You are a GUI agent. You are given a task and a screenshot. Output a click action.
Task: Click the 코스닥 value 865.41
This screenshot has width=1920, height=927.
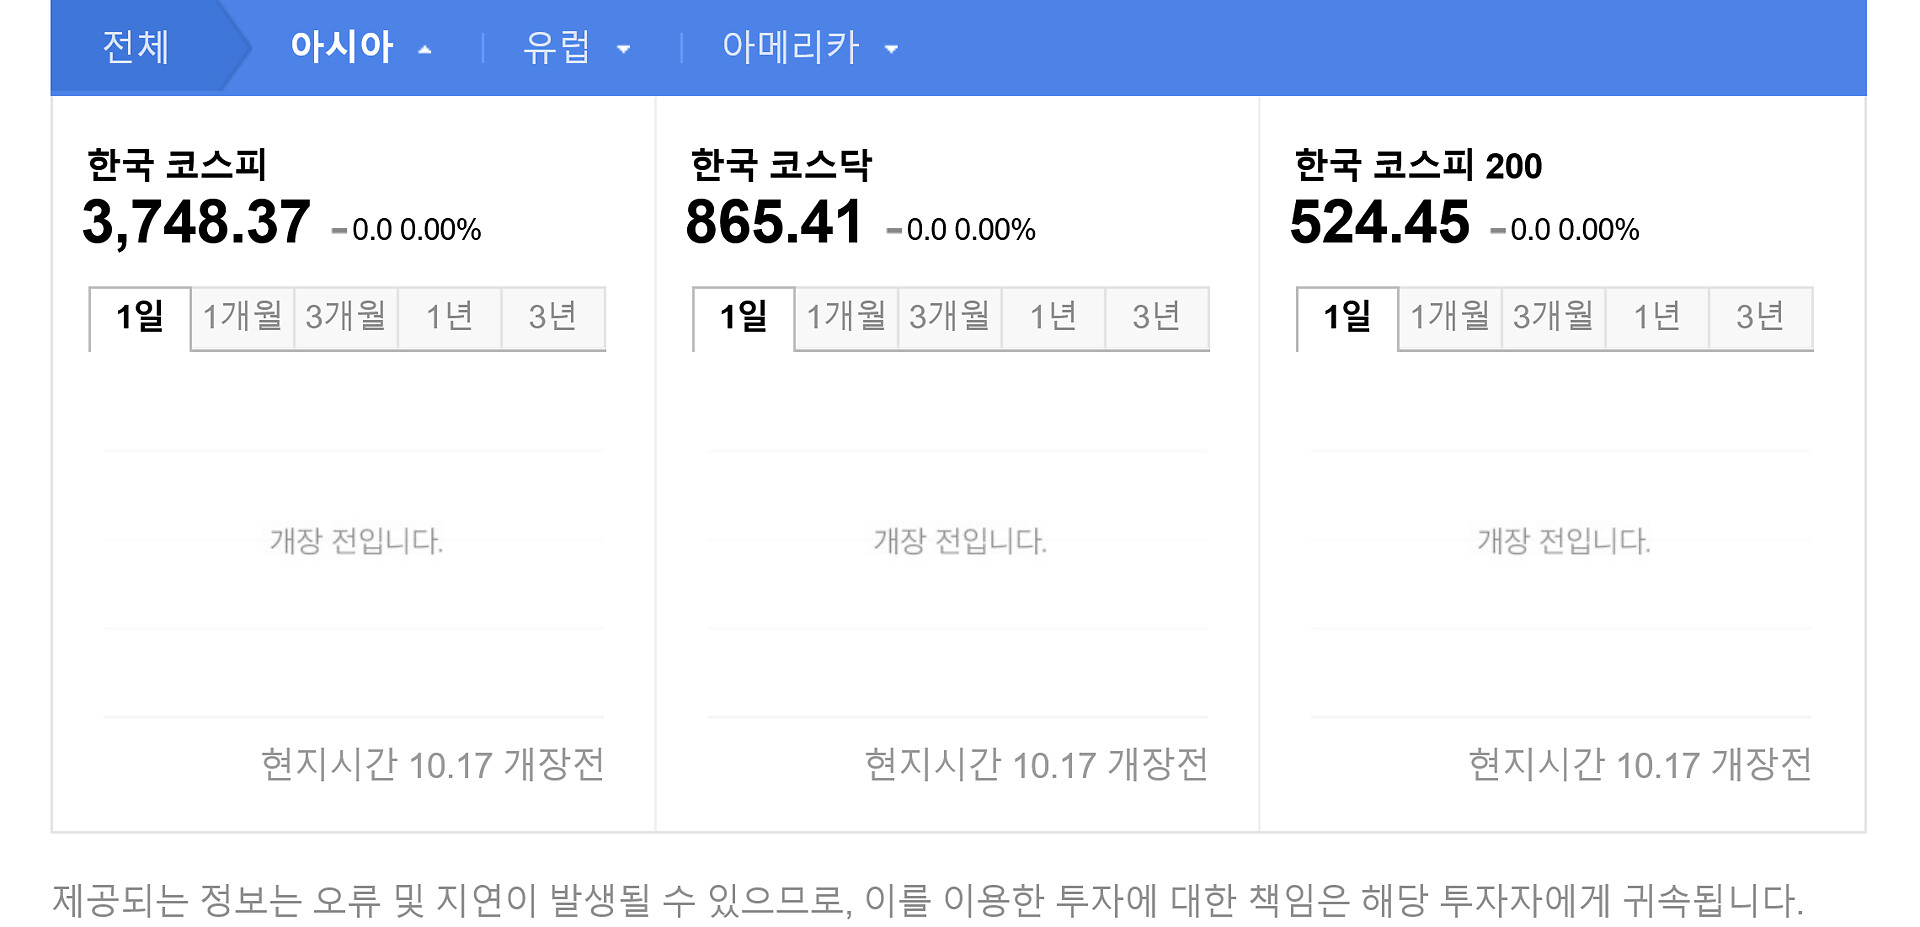point(773,222)
